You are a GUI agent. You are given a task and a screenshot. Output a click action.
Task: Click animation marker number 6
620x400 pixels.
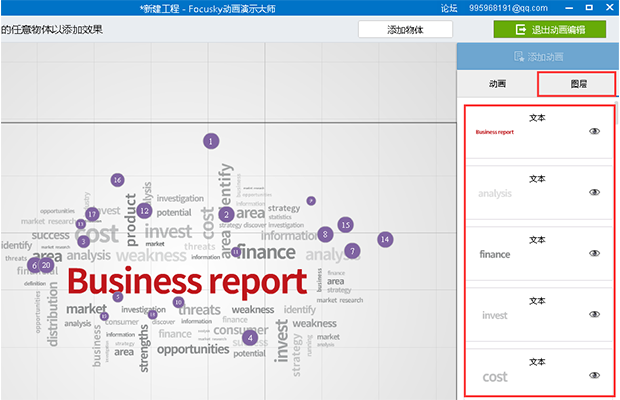pyautogui.click(x=34, y=265)
